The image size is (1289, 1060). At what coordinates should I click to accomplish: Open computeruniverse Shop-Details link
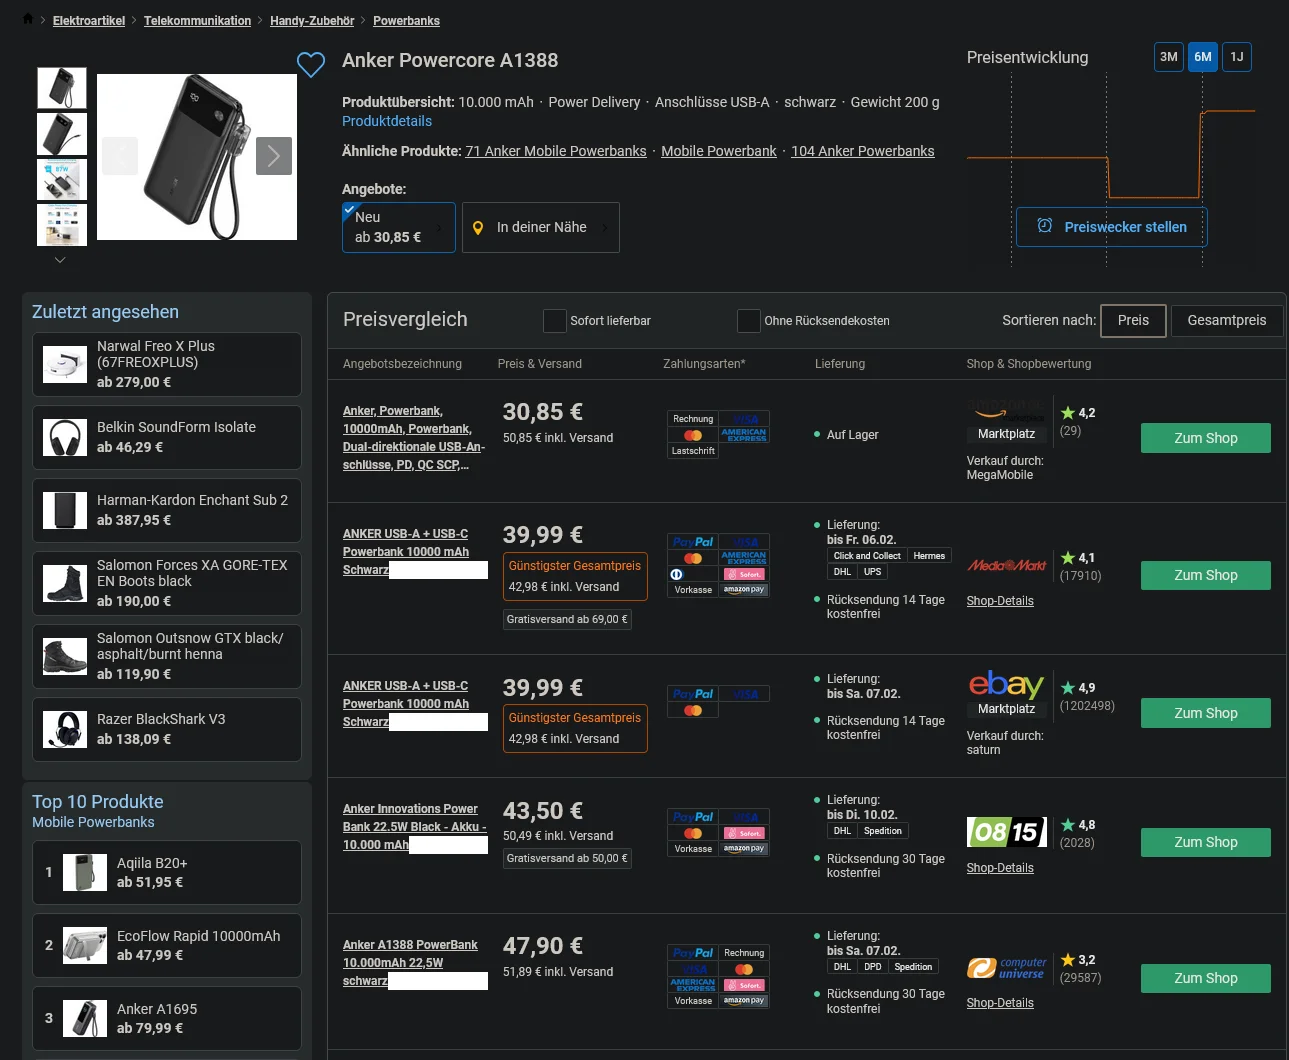point(1000,1003)
